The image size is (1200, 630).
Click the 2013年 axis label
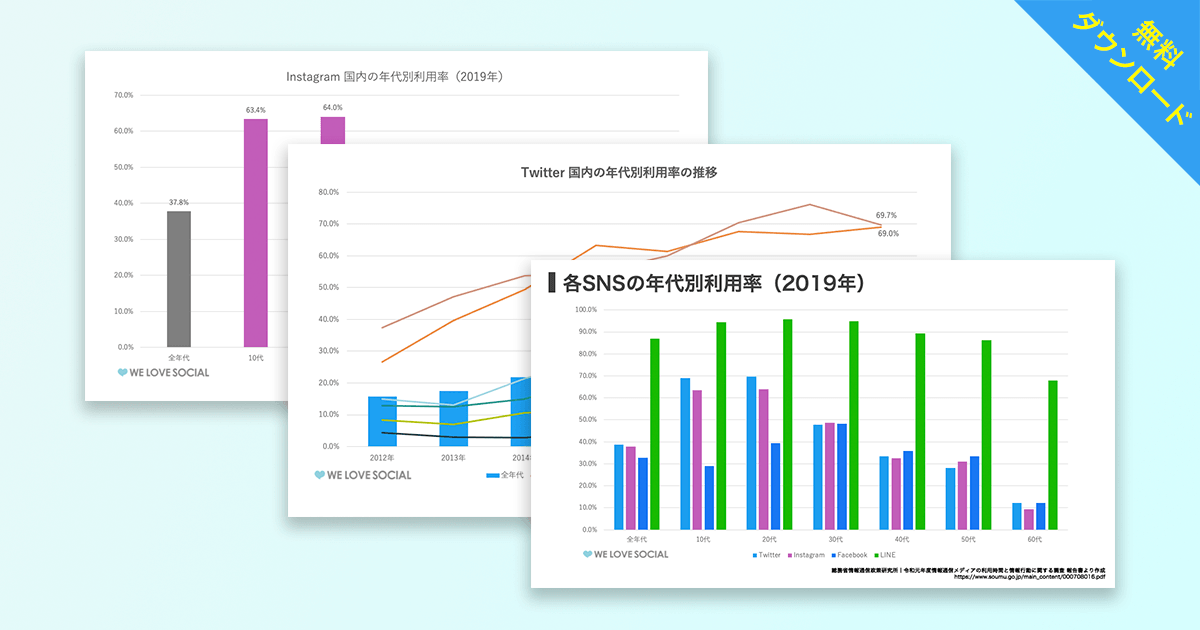pos(453,457)
